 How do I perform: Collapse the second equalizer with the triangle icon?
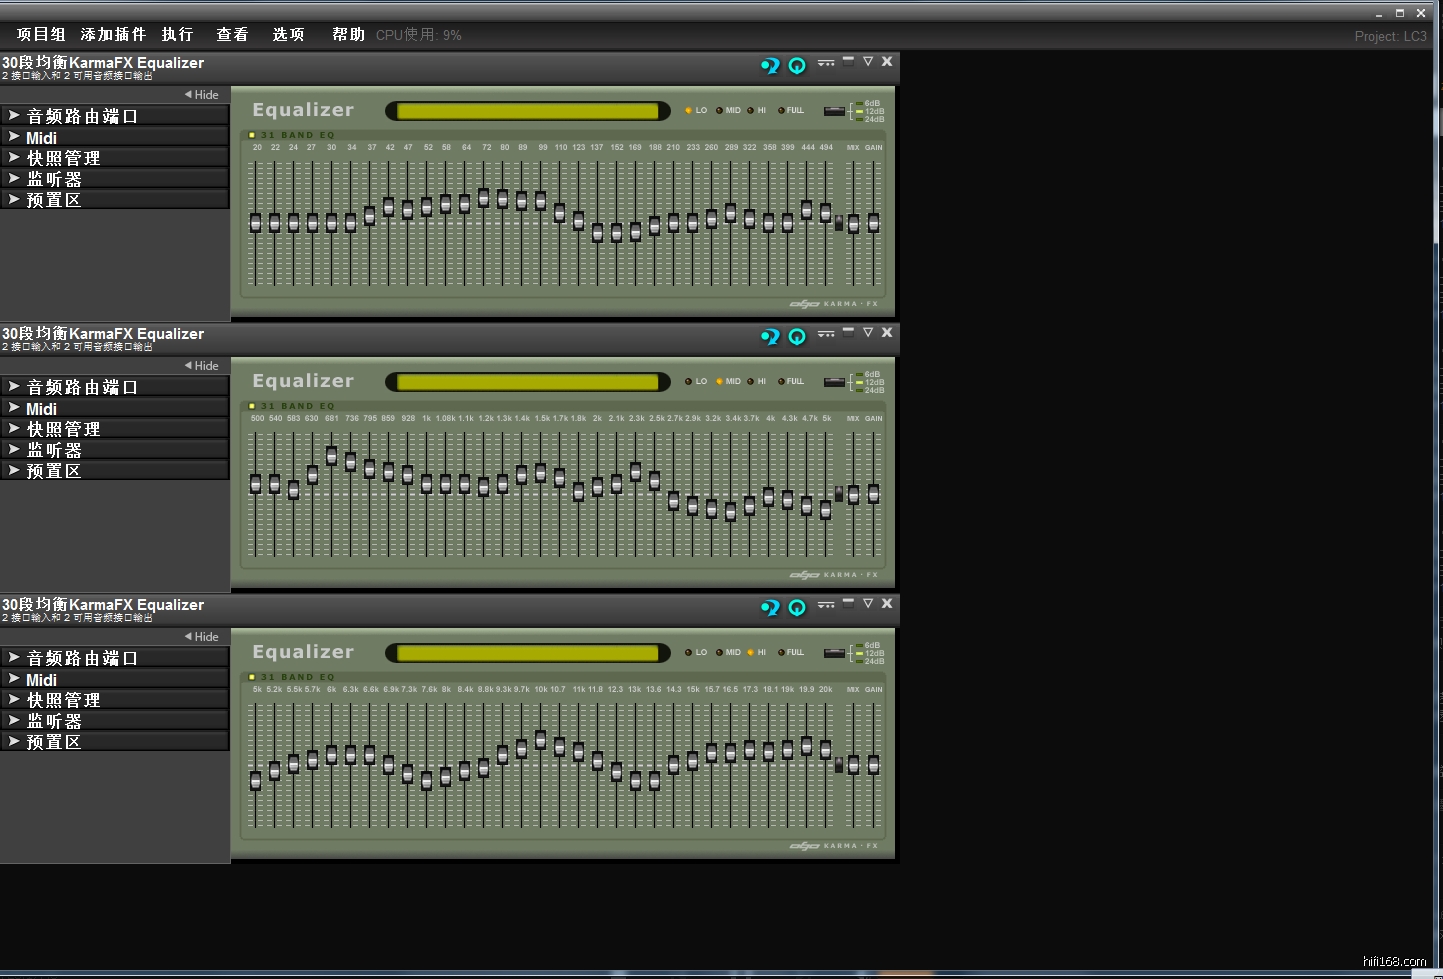pyautogui.click(x=868, y=333)
